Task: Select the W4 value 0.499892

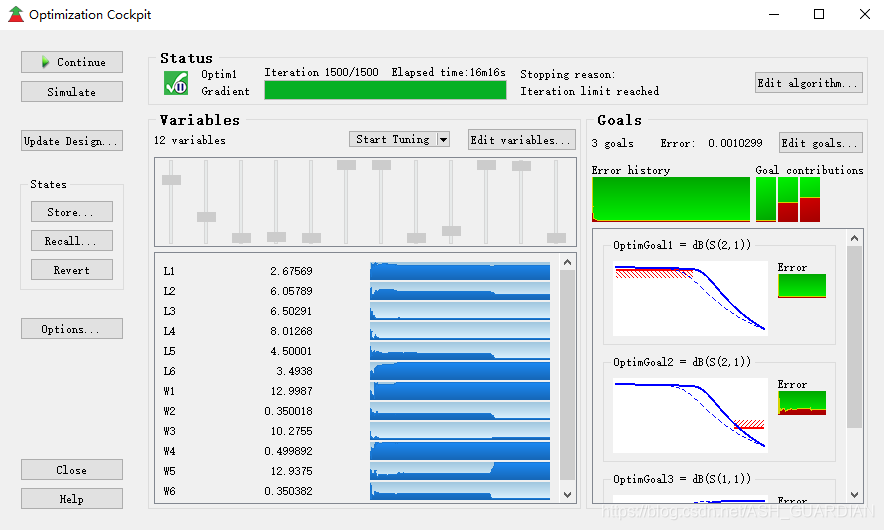Action: pyautogui.click(x=288, y=451)
